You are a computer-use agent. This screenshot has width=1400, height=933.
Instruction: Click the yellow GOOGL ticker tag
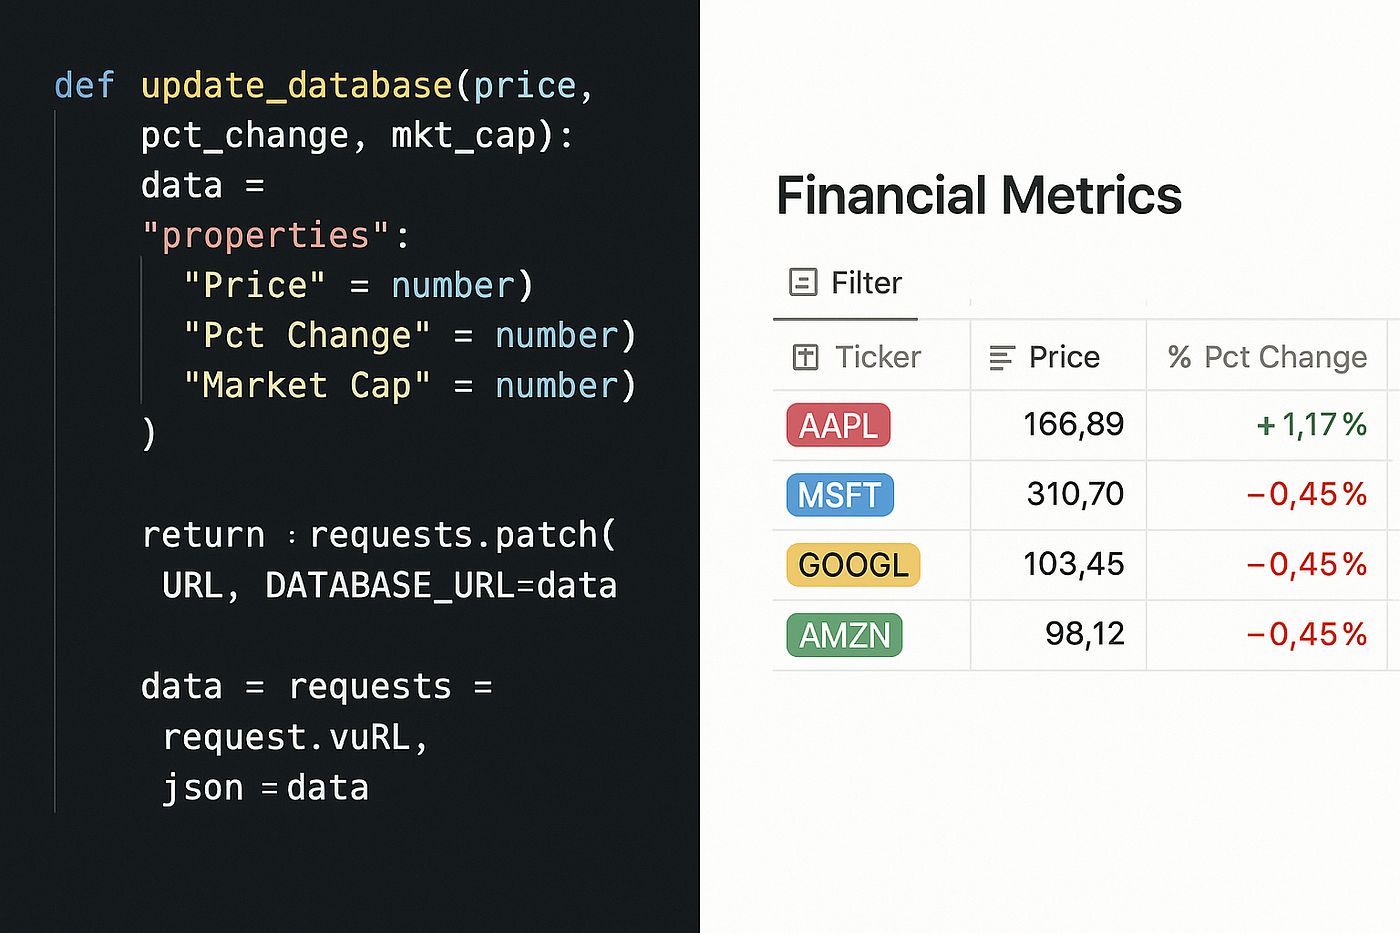pyautogui.click(x=853, y=565)
